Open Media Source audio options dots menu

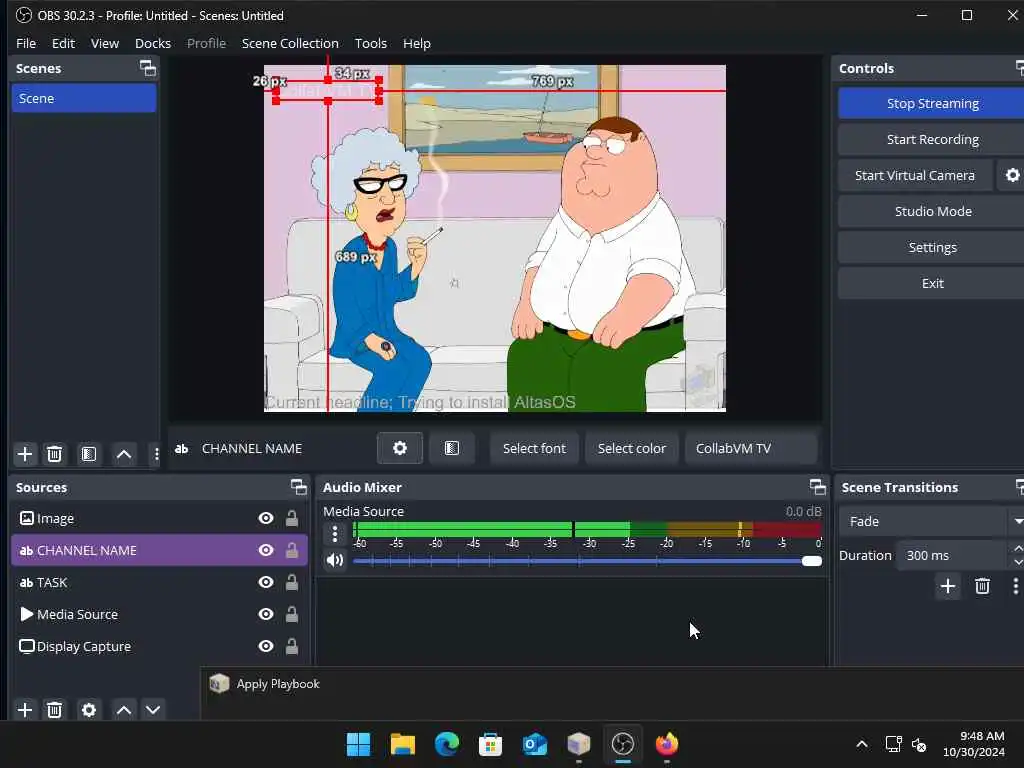335,534
